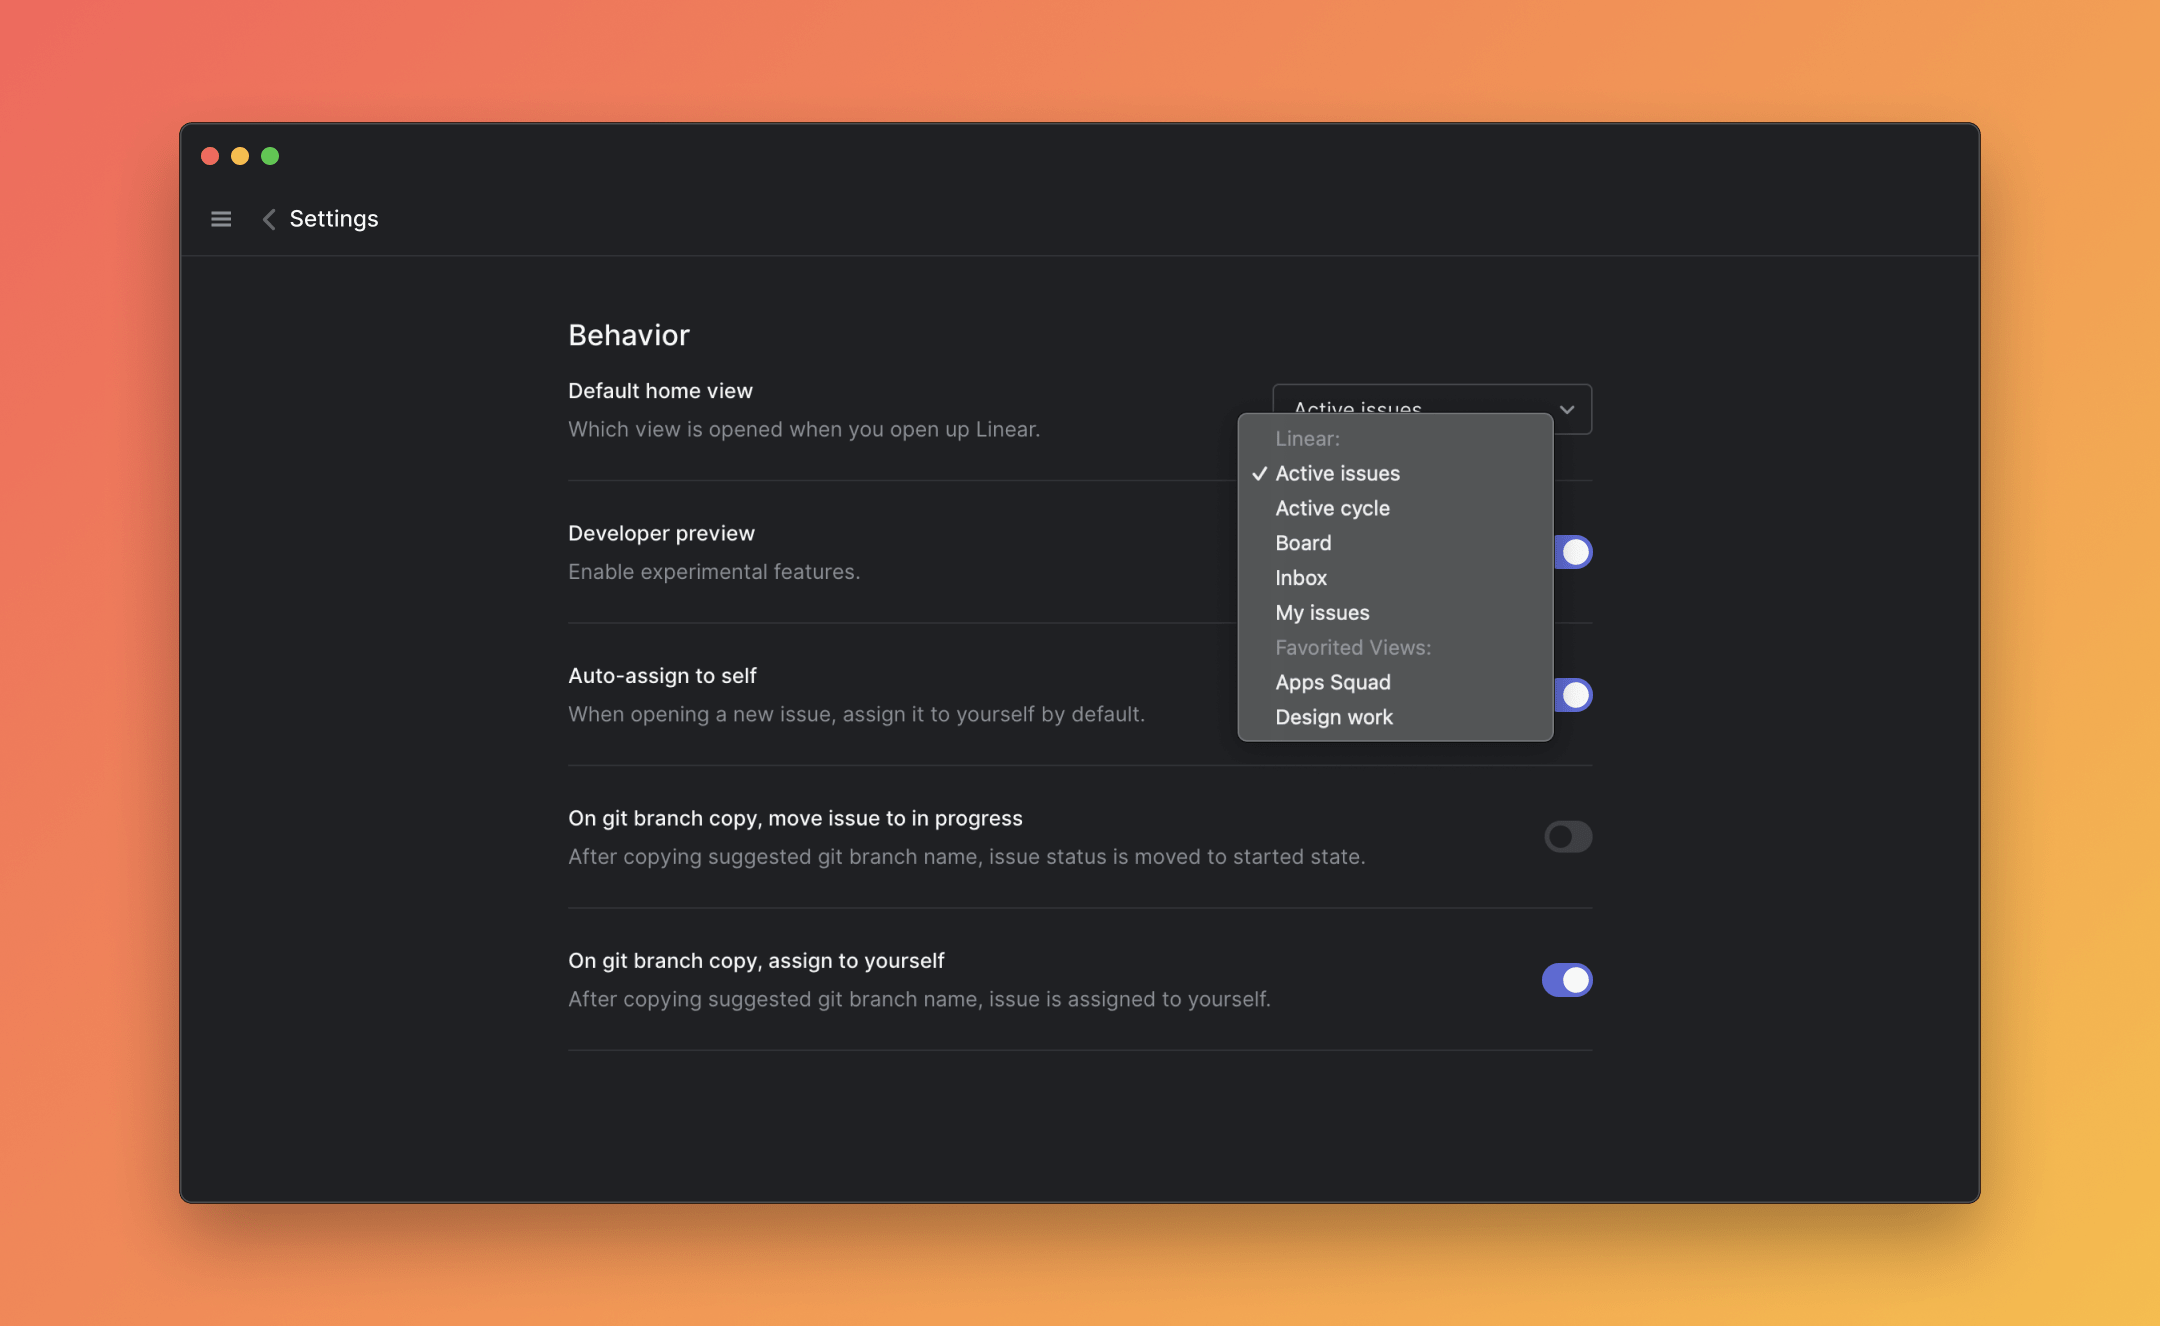The image size is (2160, 1327).
Task: Select My issues from dropdown
Action: [x=1322, y=611]
